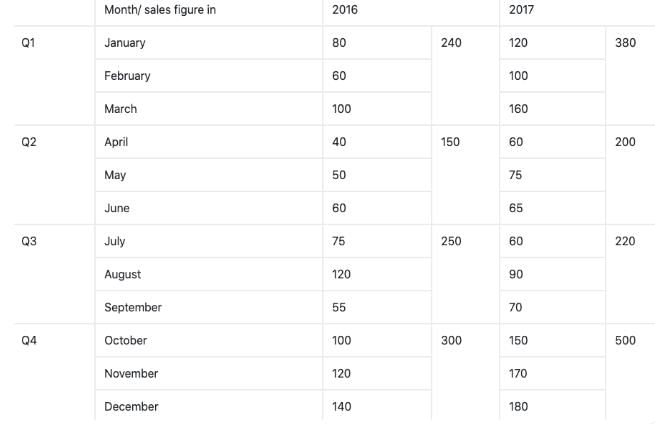Click the April month cell
This screenshot has width=655, height=424.
(116, 142)
